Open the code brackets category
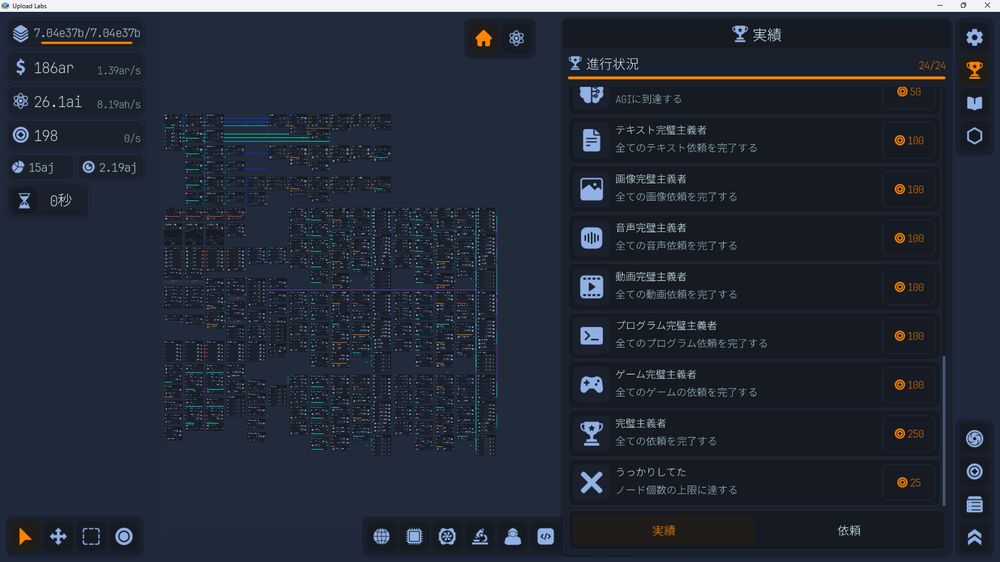 pos(545,536)
